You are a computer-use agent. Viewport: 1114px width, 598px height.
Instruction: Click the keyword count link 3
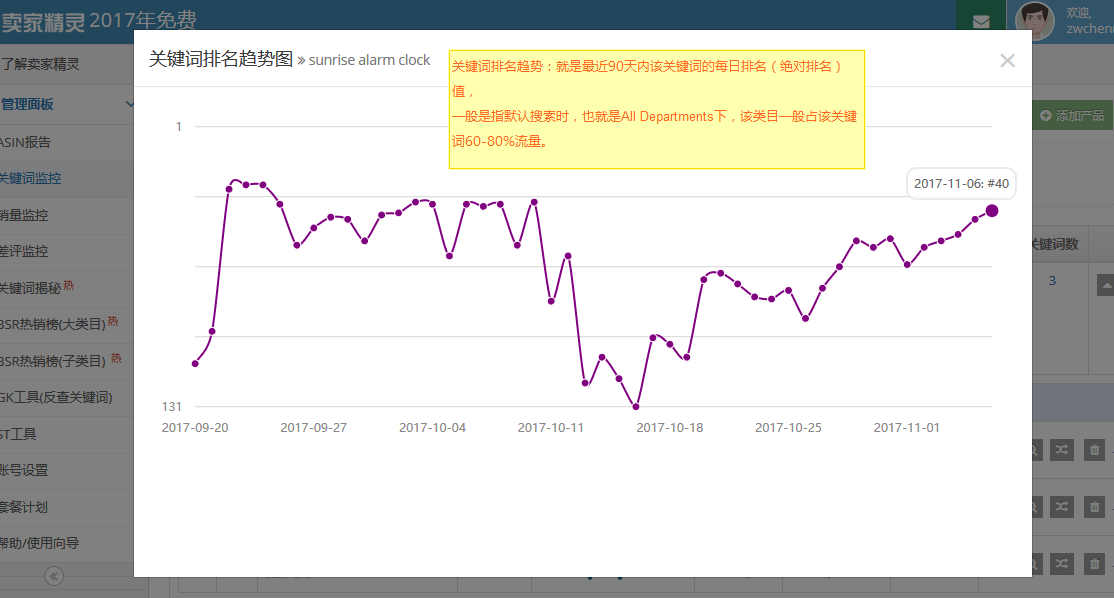[x=1052, y=281]
